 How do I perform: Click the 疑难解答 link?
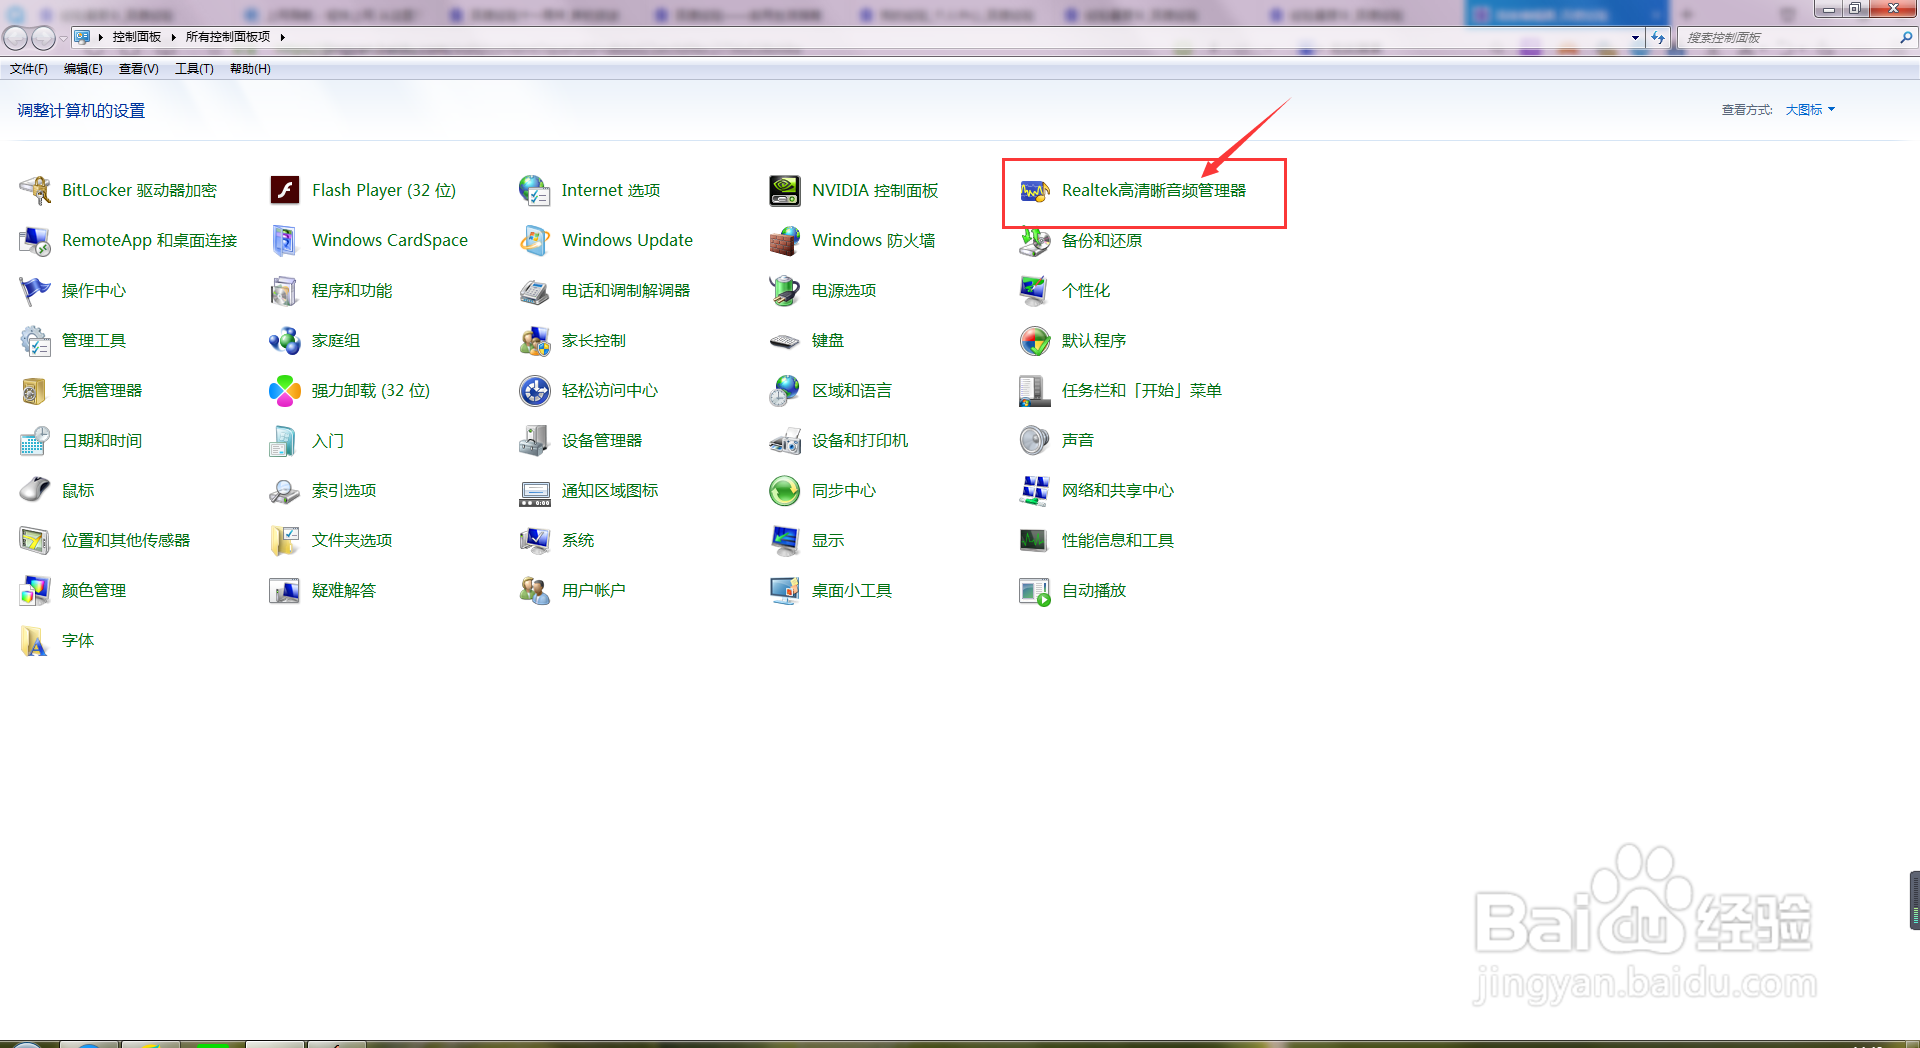click(344, 590)
